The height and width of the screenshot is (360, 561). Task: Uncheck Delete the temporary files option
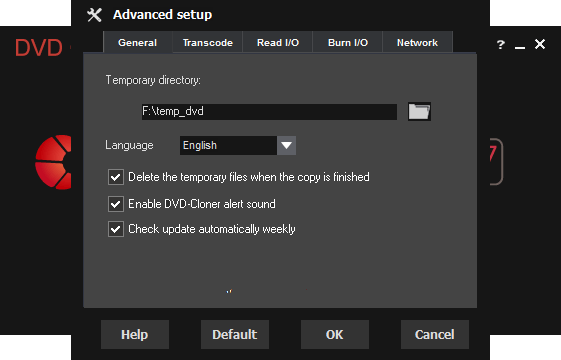pos(116,177)
